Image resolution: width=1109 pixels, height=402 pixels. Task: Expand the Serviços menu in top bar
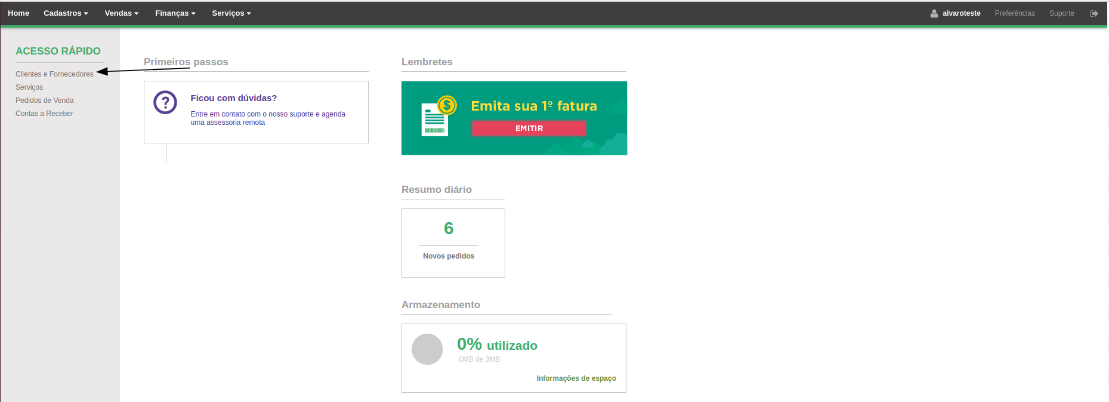(x=231, y=13)
